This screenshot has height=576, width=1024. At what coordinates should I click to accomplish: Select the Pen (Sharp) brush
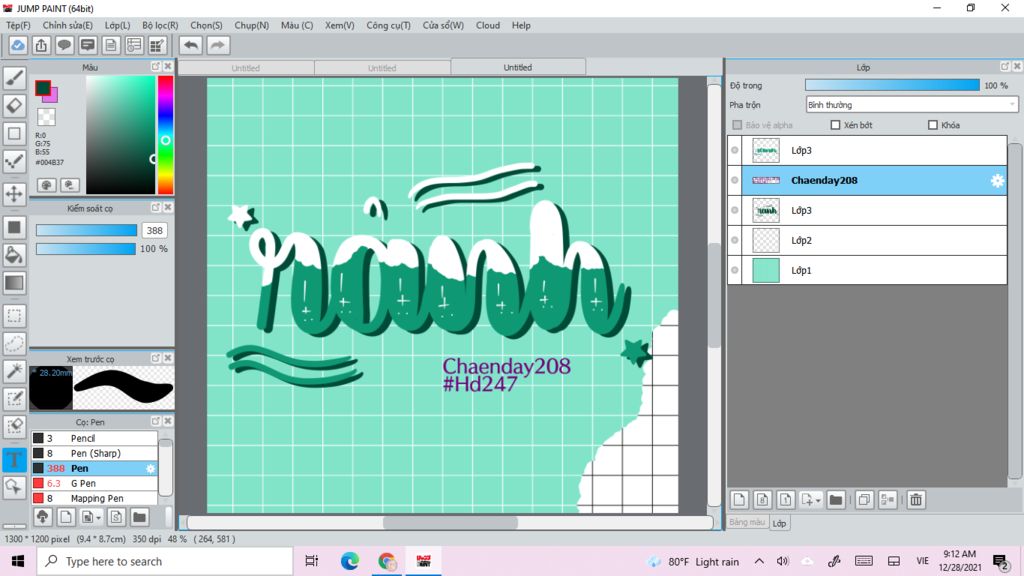coord(95,453)
